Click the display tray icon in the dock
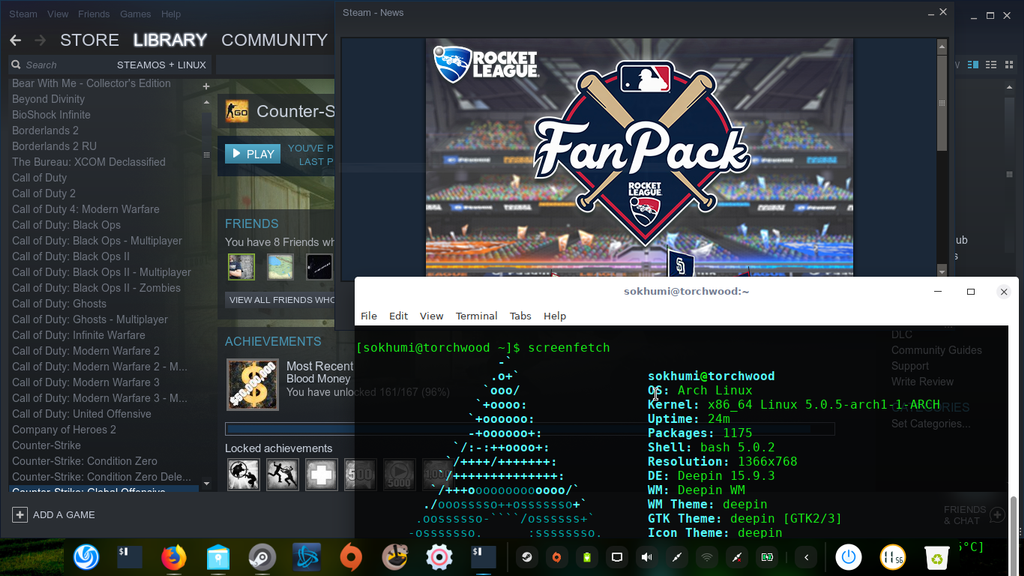1024x576 pixels. tap(616, 557)
